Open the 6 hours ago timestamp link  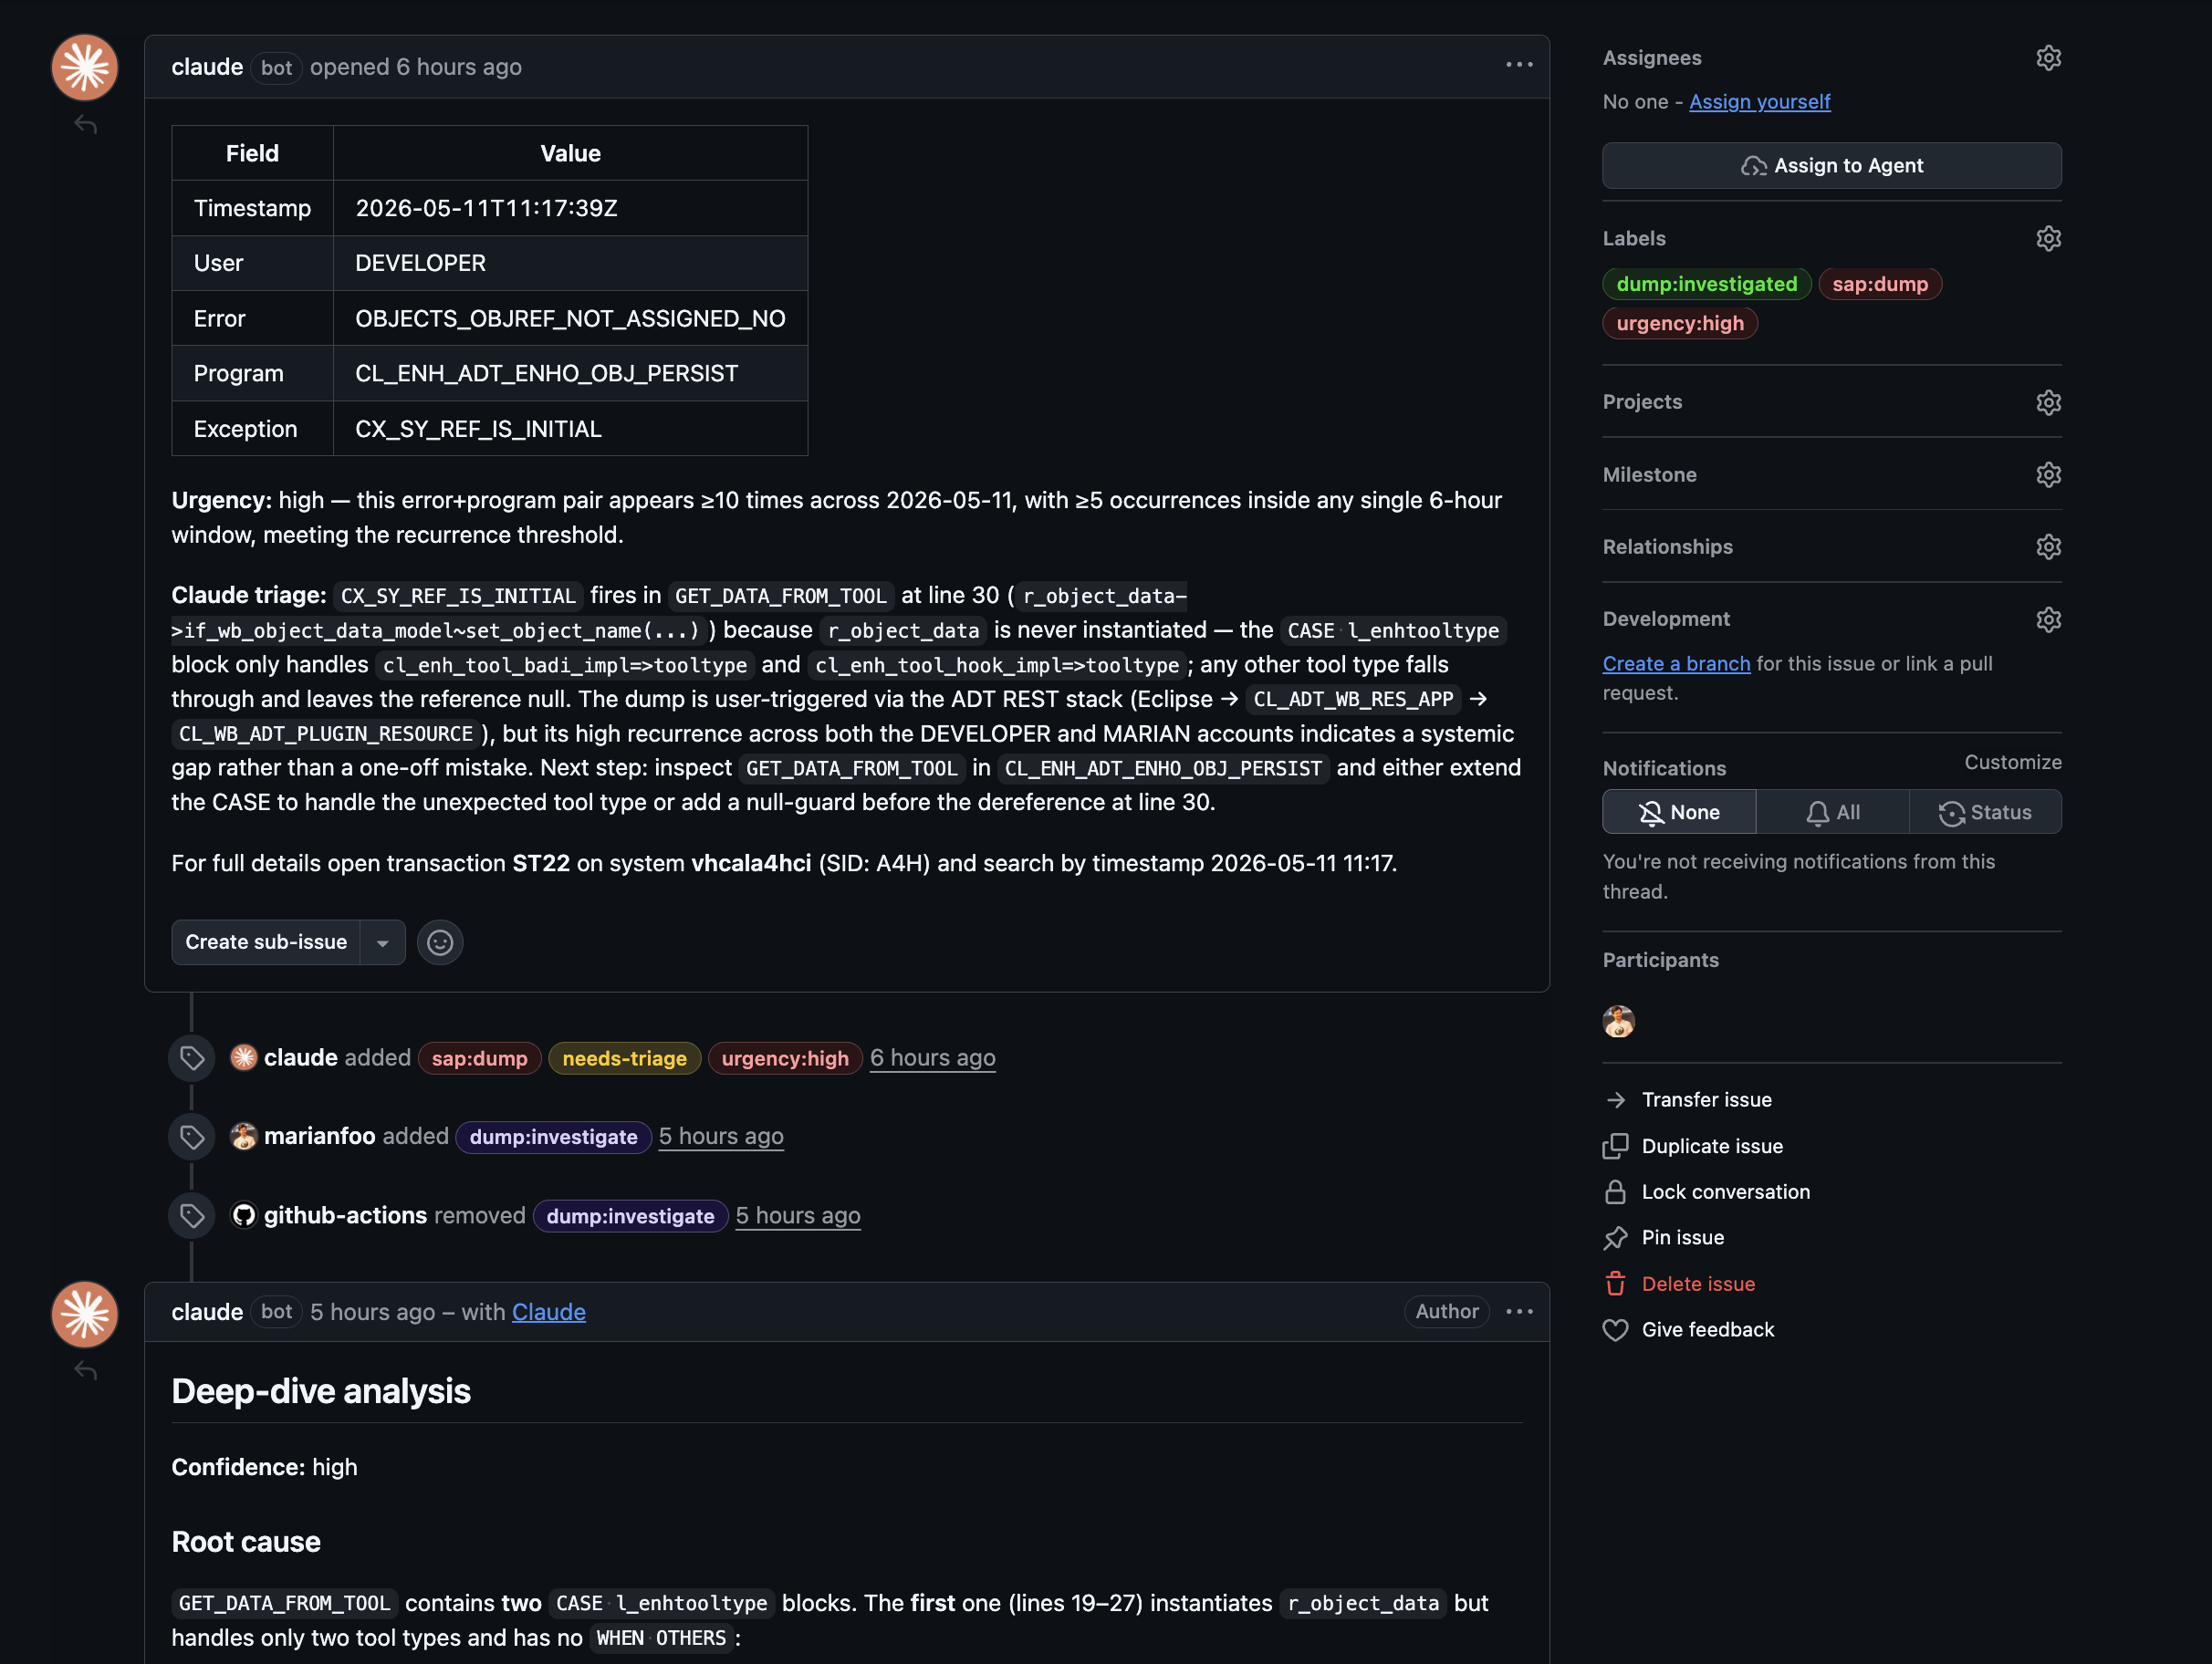click(932, 1058)
